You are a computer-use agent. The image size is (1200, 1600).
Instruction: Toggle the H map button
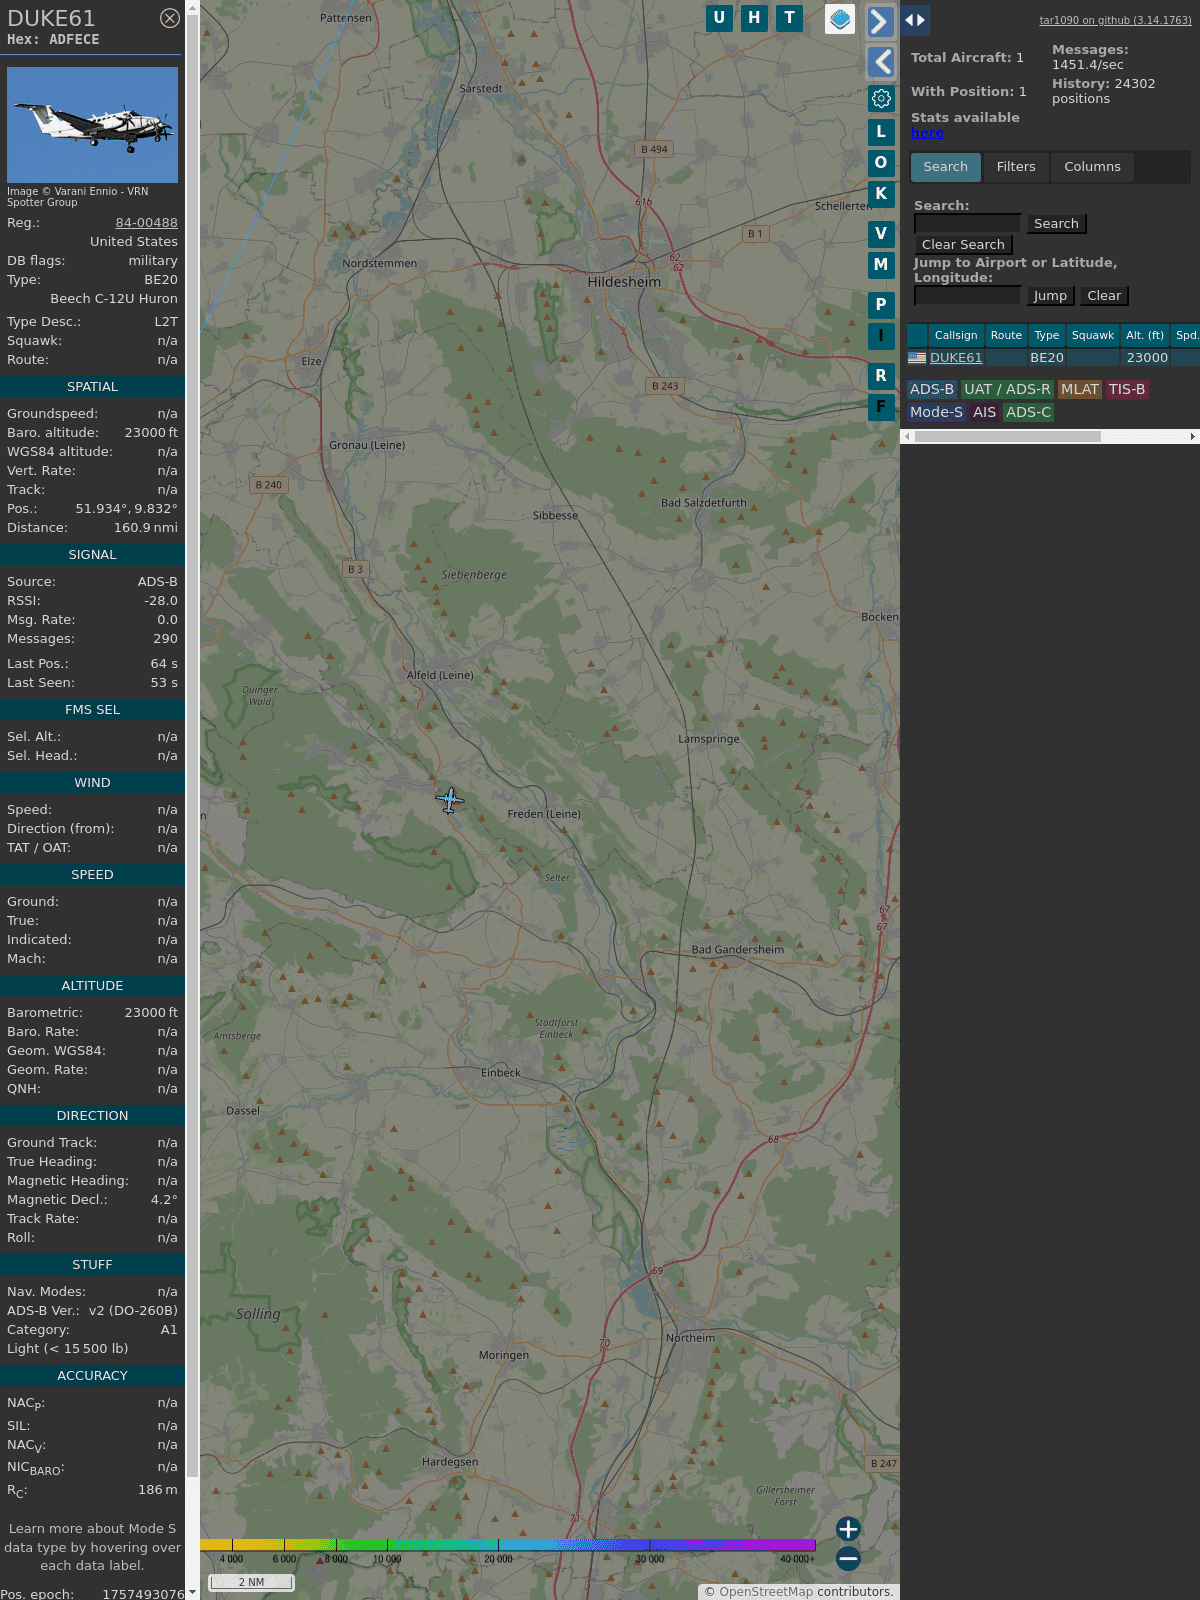tap(754, 18)
